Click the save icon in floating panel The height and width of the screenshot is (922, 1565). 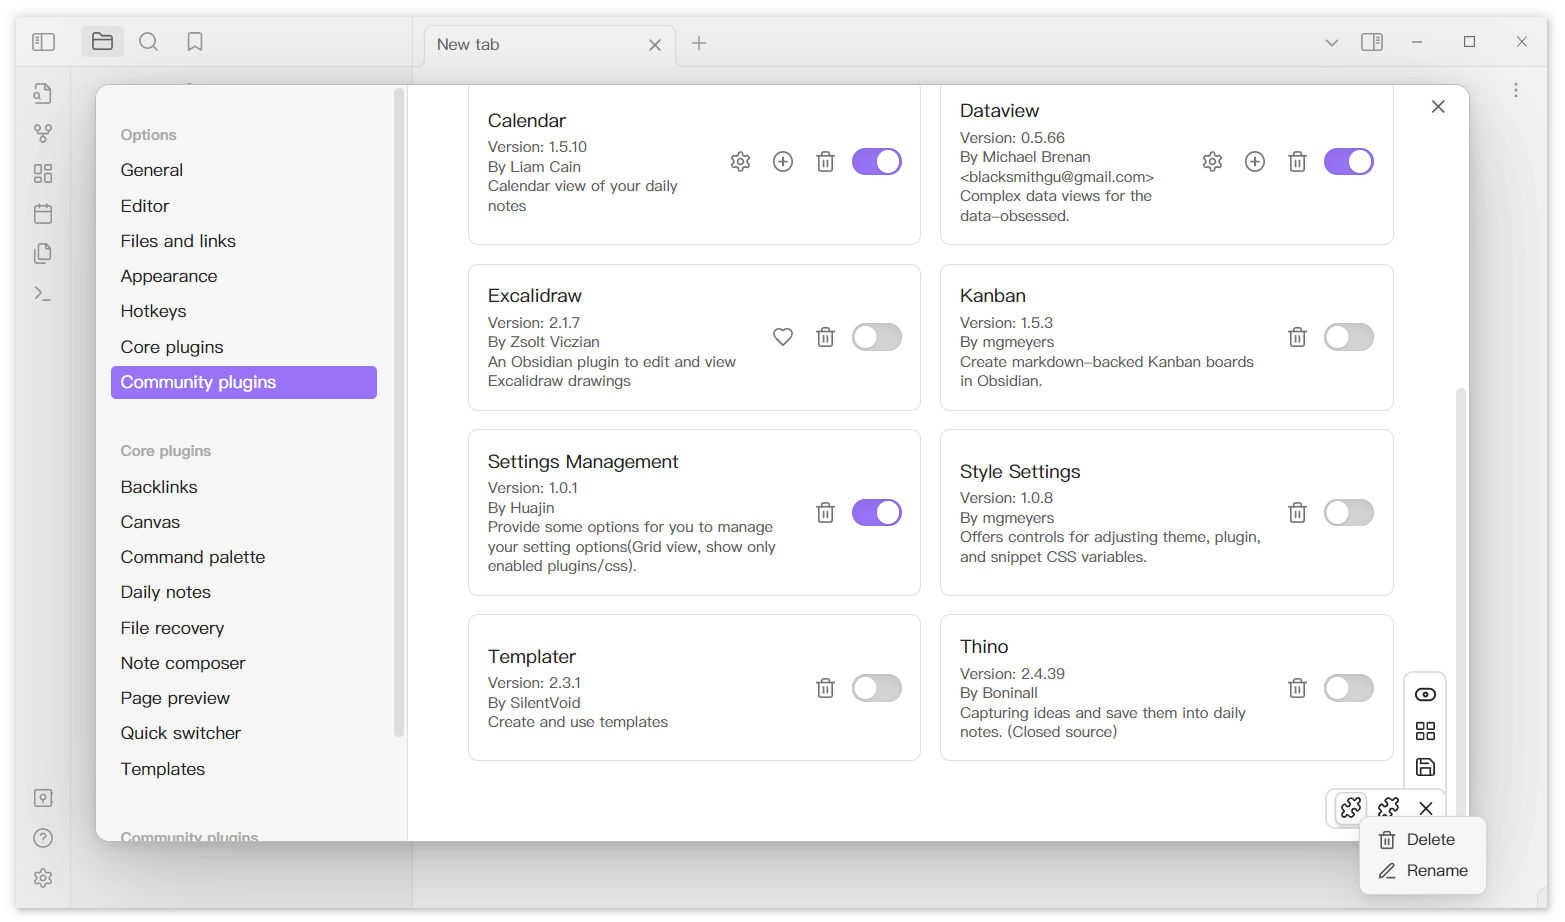(x=1426, y=767)
